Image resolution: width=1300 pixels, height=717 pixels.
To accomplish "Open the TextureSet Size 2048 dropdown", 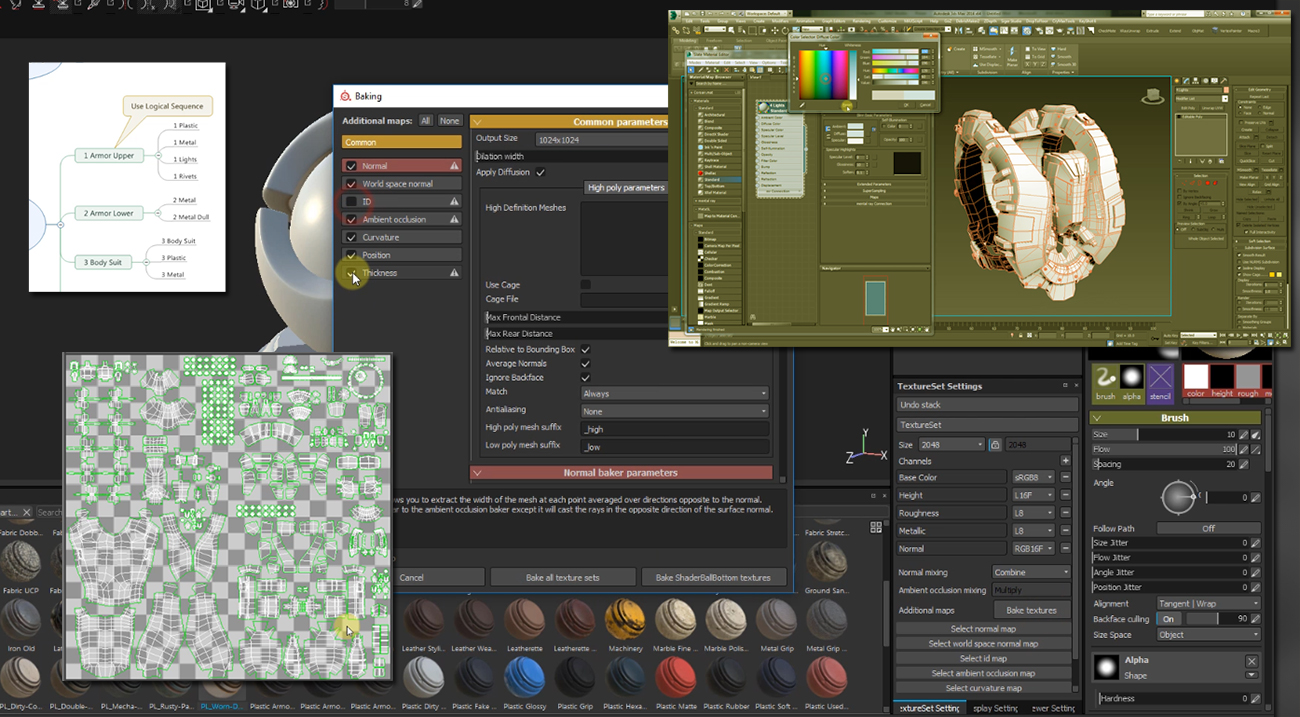I will (951, 445).
